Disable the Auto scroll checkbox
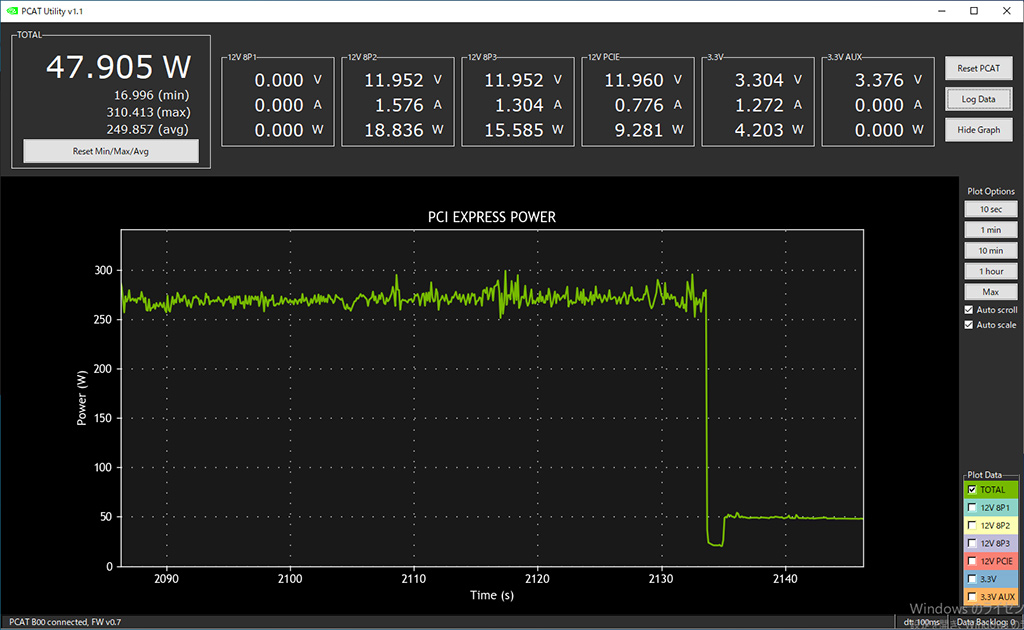This screenshot has height=630, width=1024. pos(968,310)
